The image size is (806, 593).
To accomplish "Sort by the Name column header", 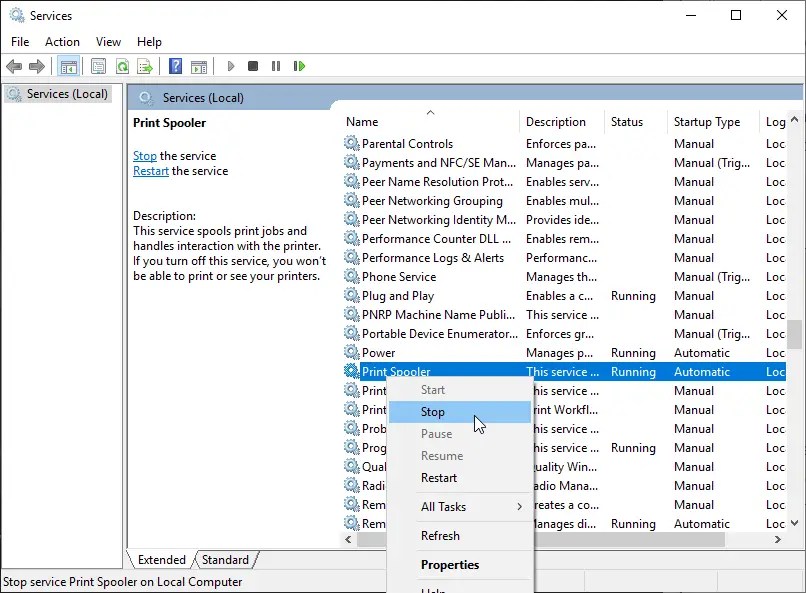I will coord(431,122).
